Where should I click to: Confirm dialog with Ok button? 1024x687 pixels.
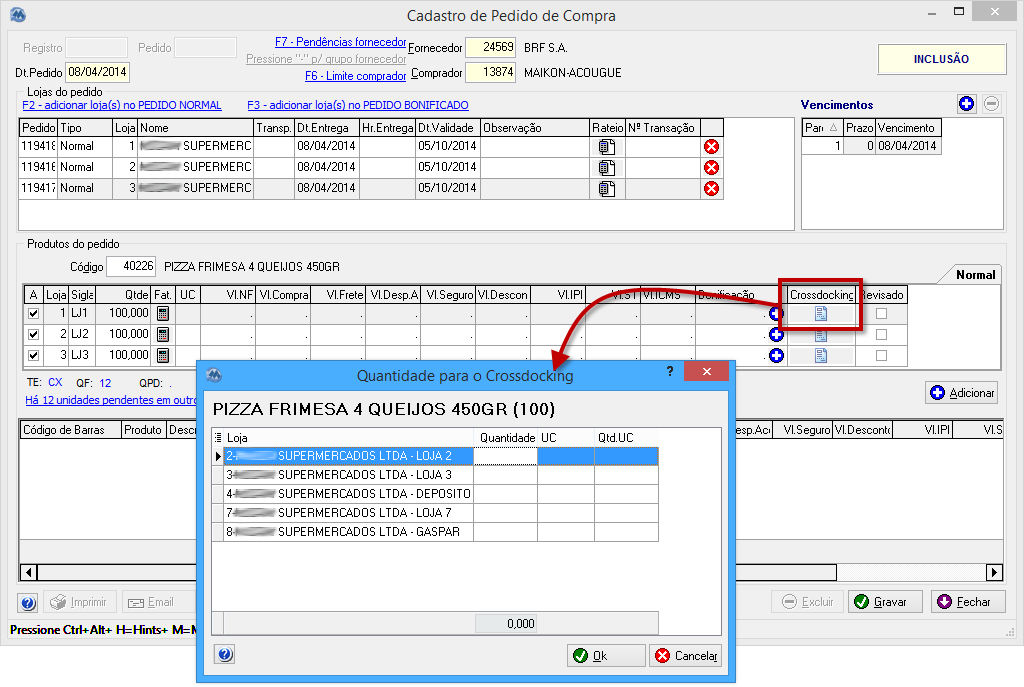[x=606, y=656]
